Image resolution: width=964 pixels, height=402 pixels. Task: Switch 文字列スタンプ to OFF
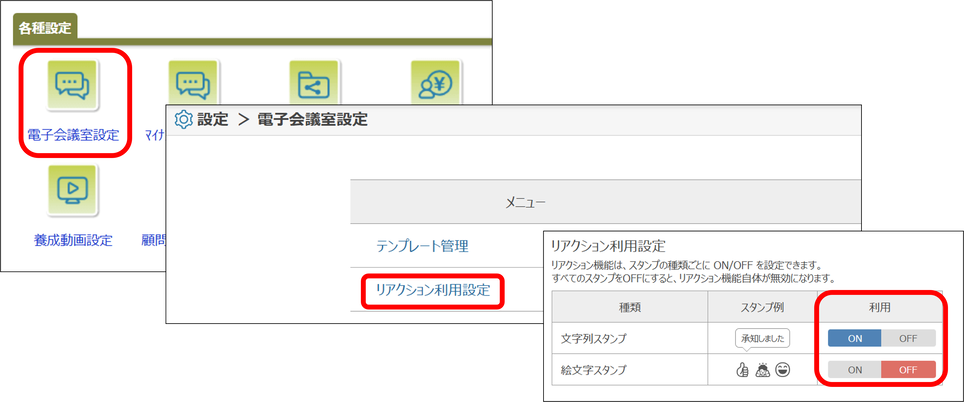[908, 338]
